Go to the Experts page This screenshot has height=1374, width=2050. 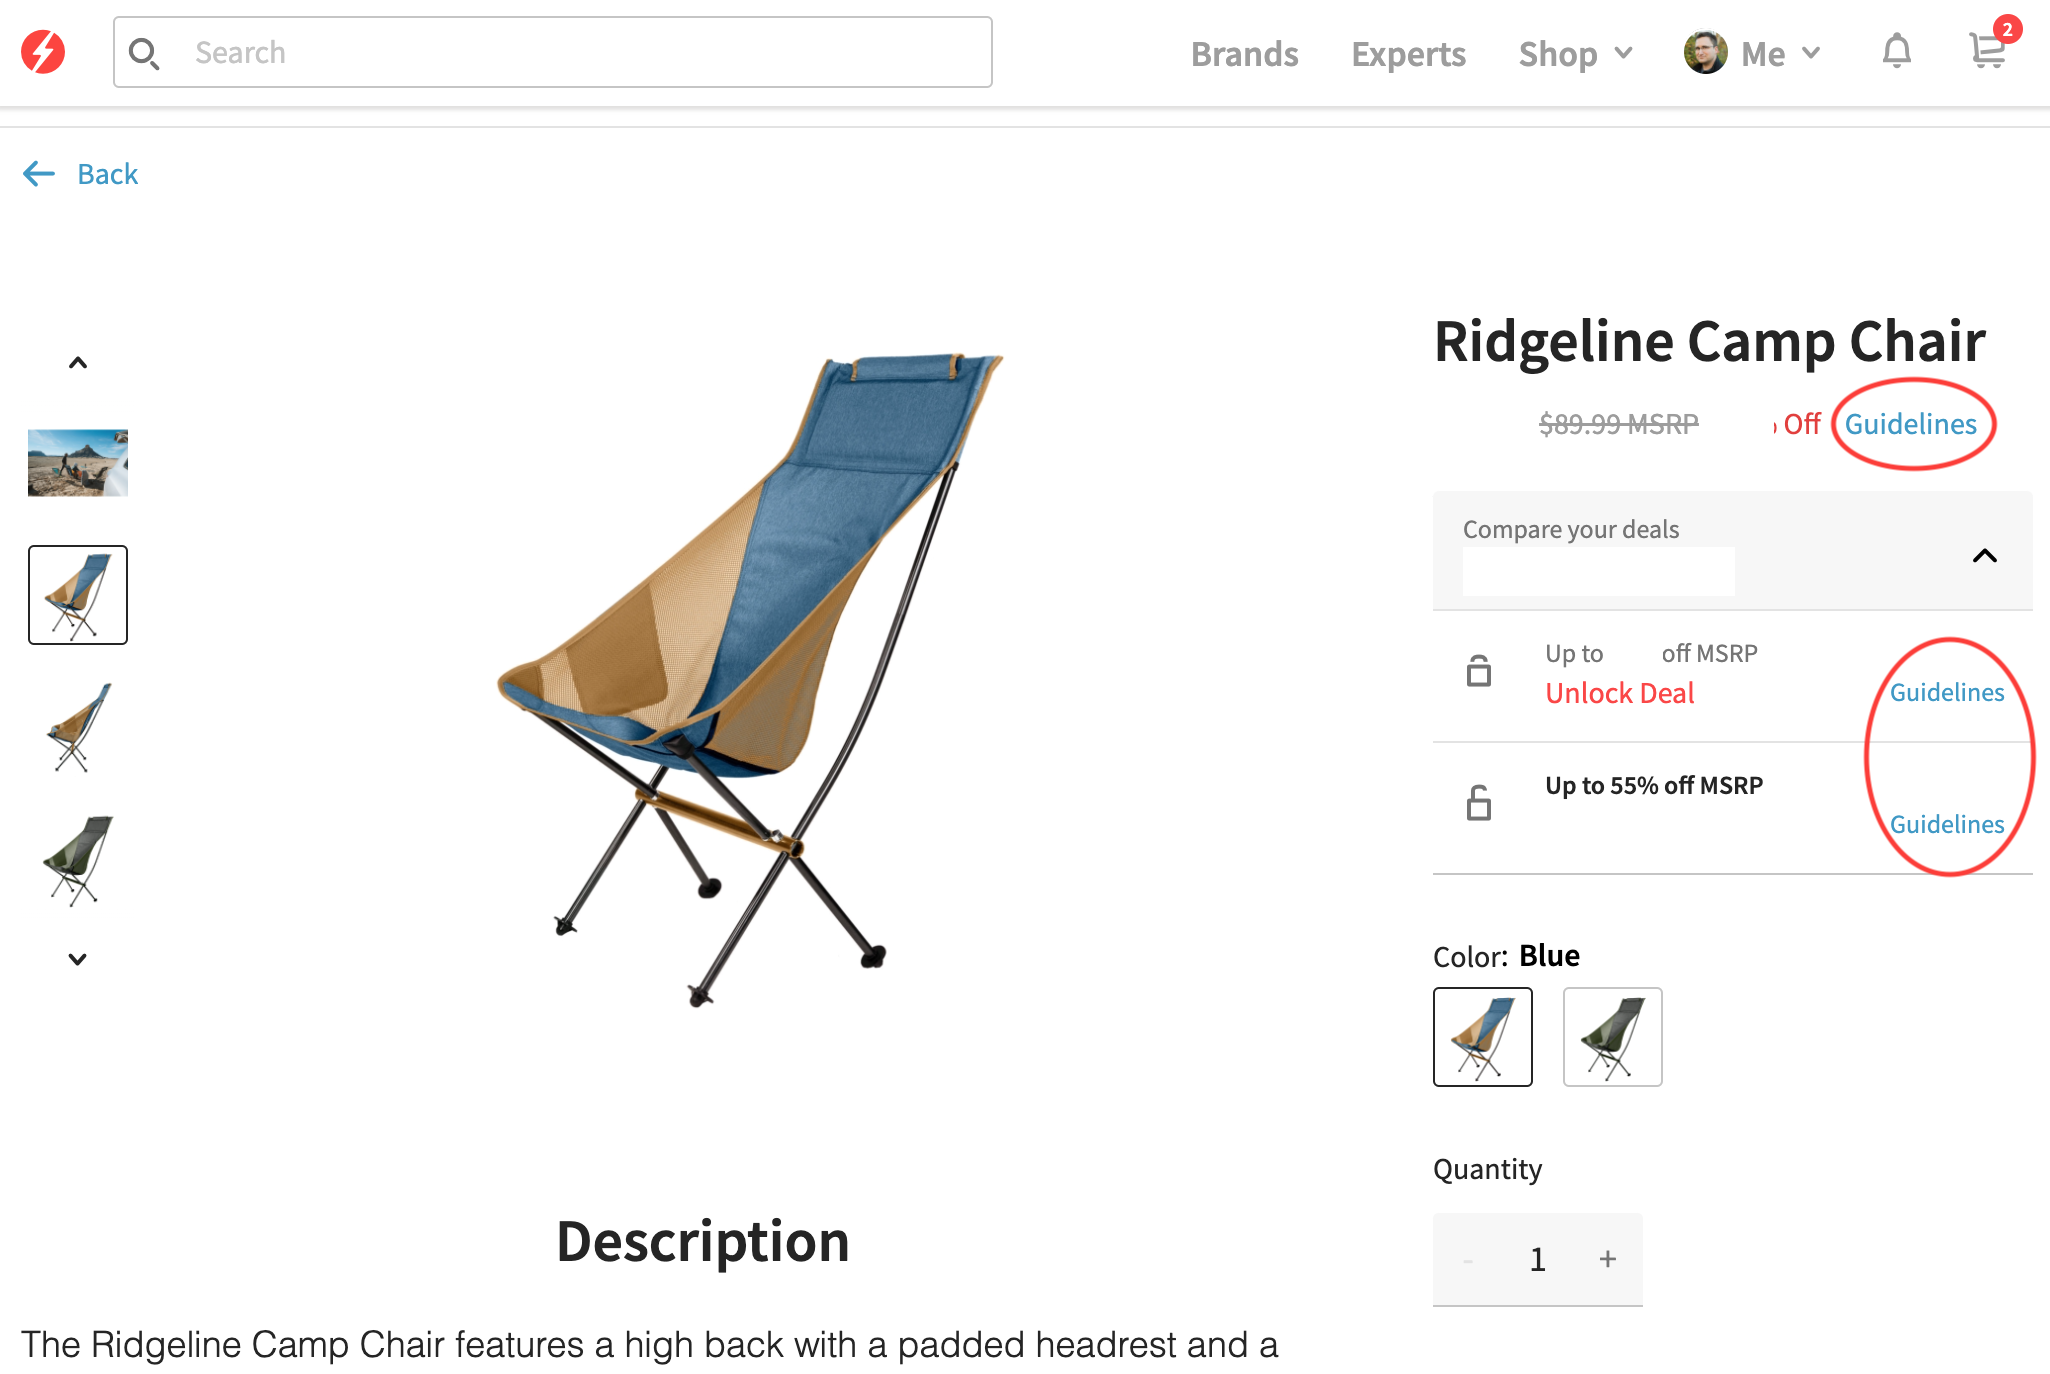(x=1408, y=54)
